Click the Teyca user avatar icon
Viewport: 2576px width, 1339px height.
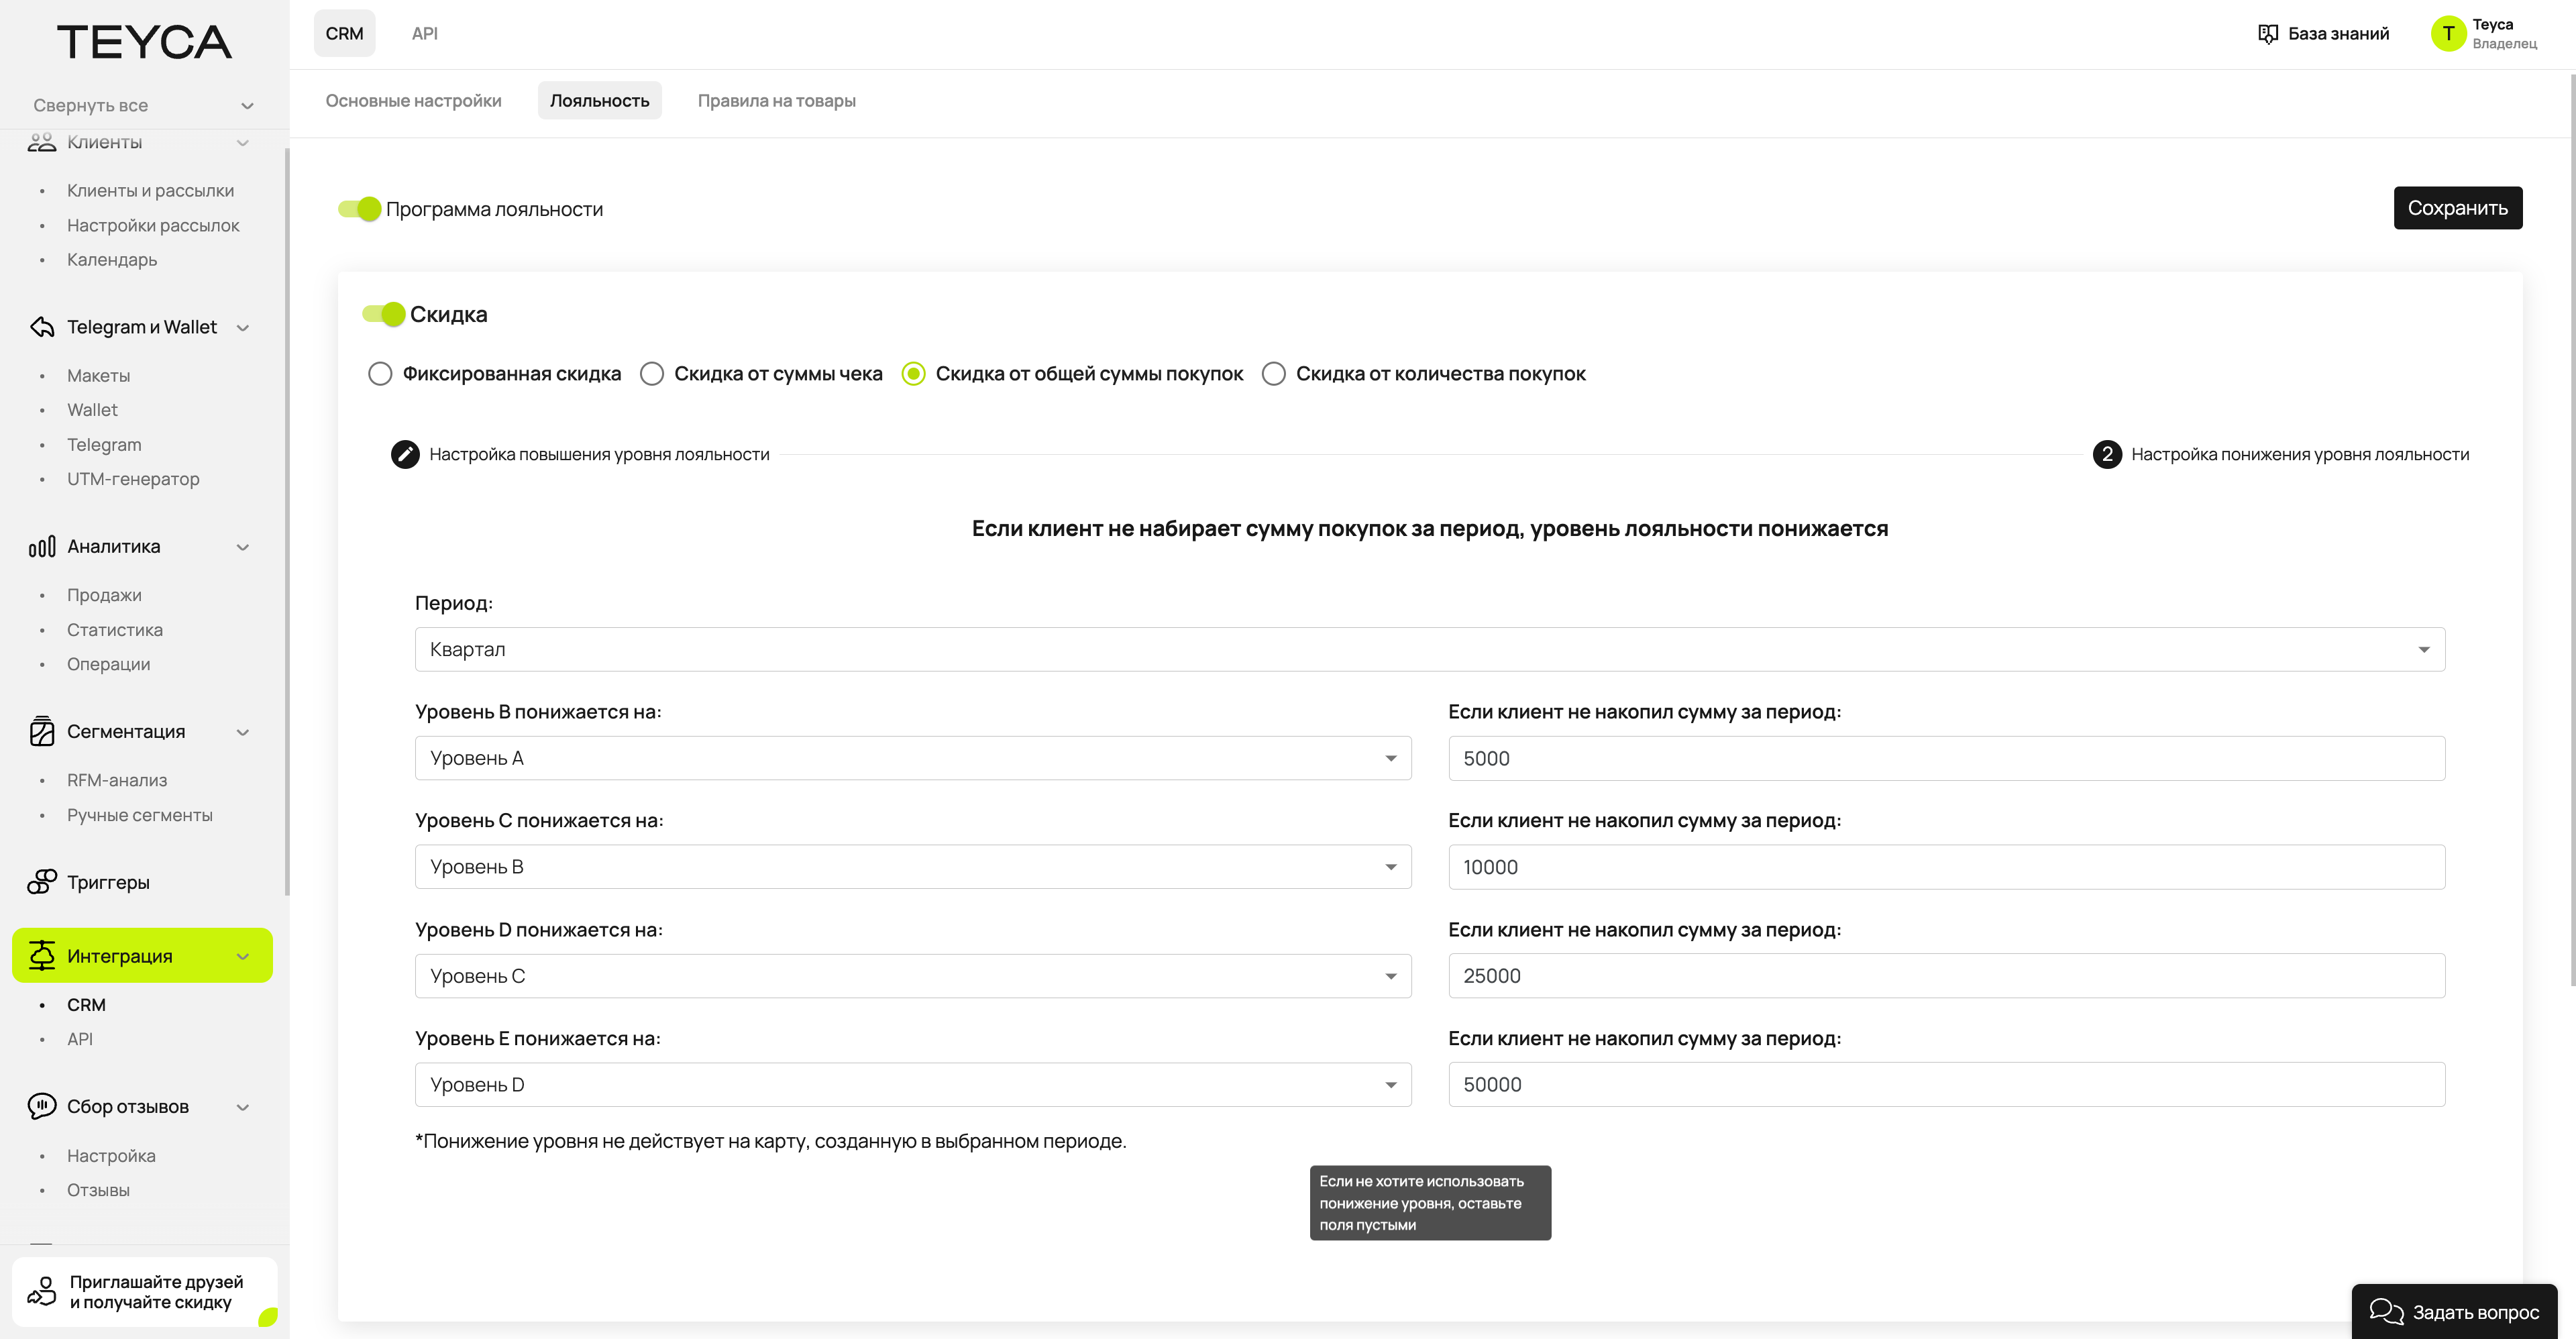[x=2448, y=34]
